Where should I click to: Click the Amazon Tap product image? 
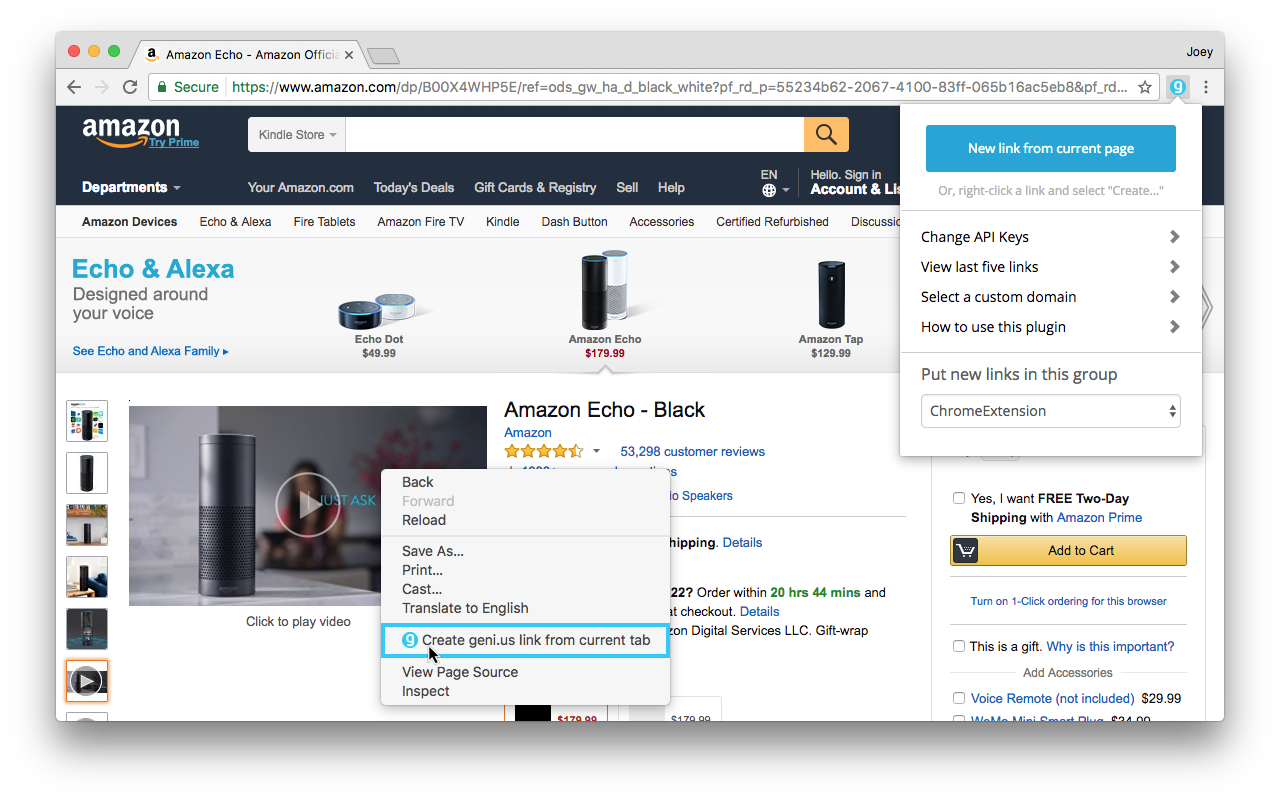pyautogui.click(x=831, y=295)
